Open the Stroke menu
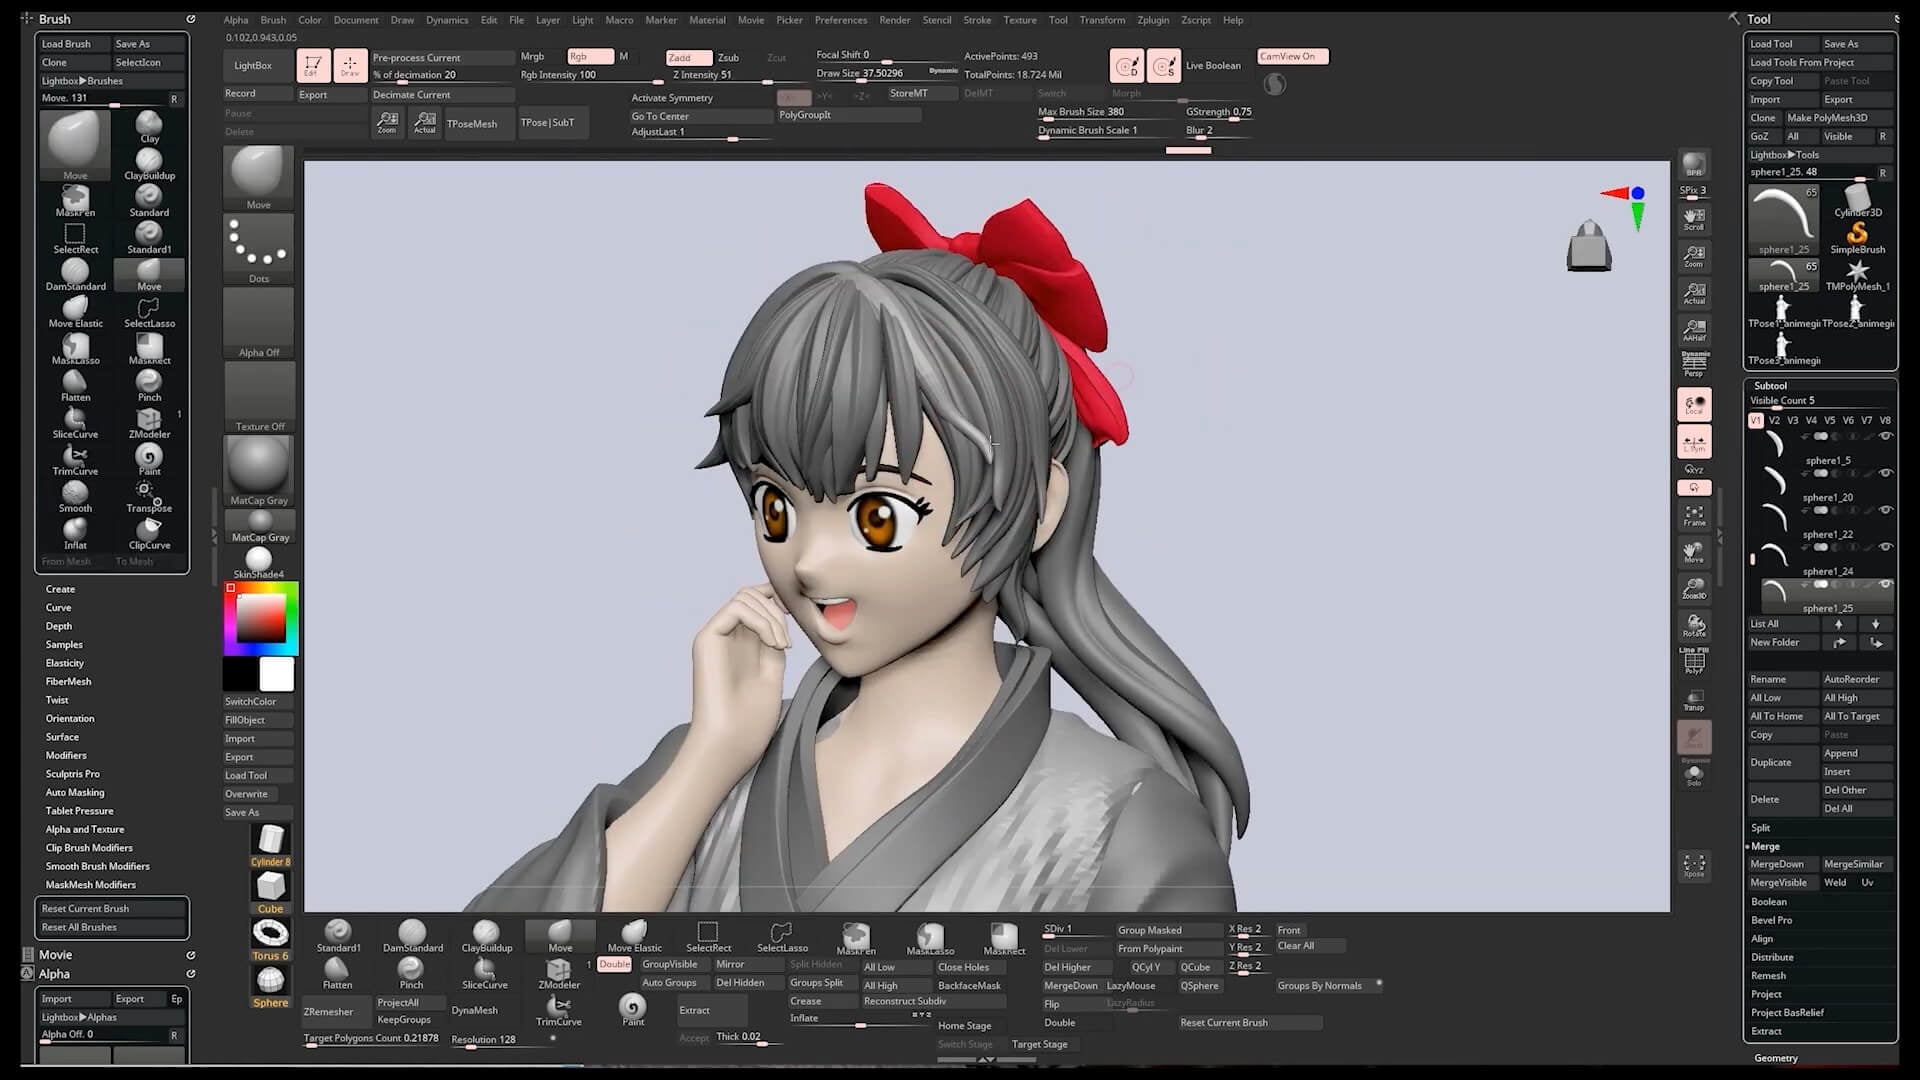This screenshot has height=1080, width=1920. tap(977, 20)
